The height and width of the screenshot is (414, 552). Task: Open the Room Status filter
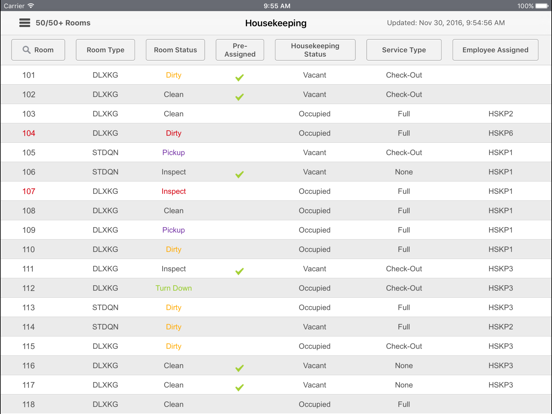click(x=175, y=50)
